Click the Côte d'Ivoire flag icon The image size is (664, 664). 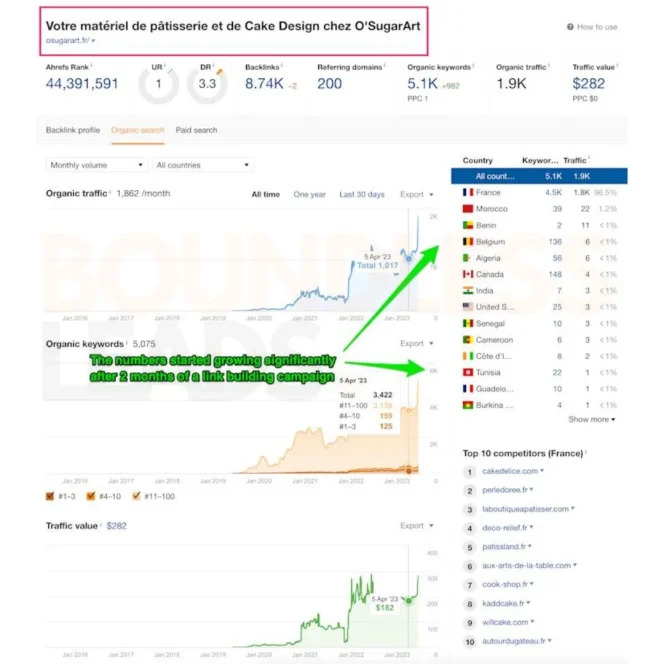click(x=468, y=356)
